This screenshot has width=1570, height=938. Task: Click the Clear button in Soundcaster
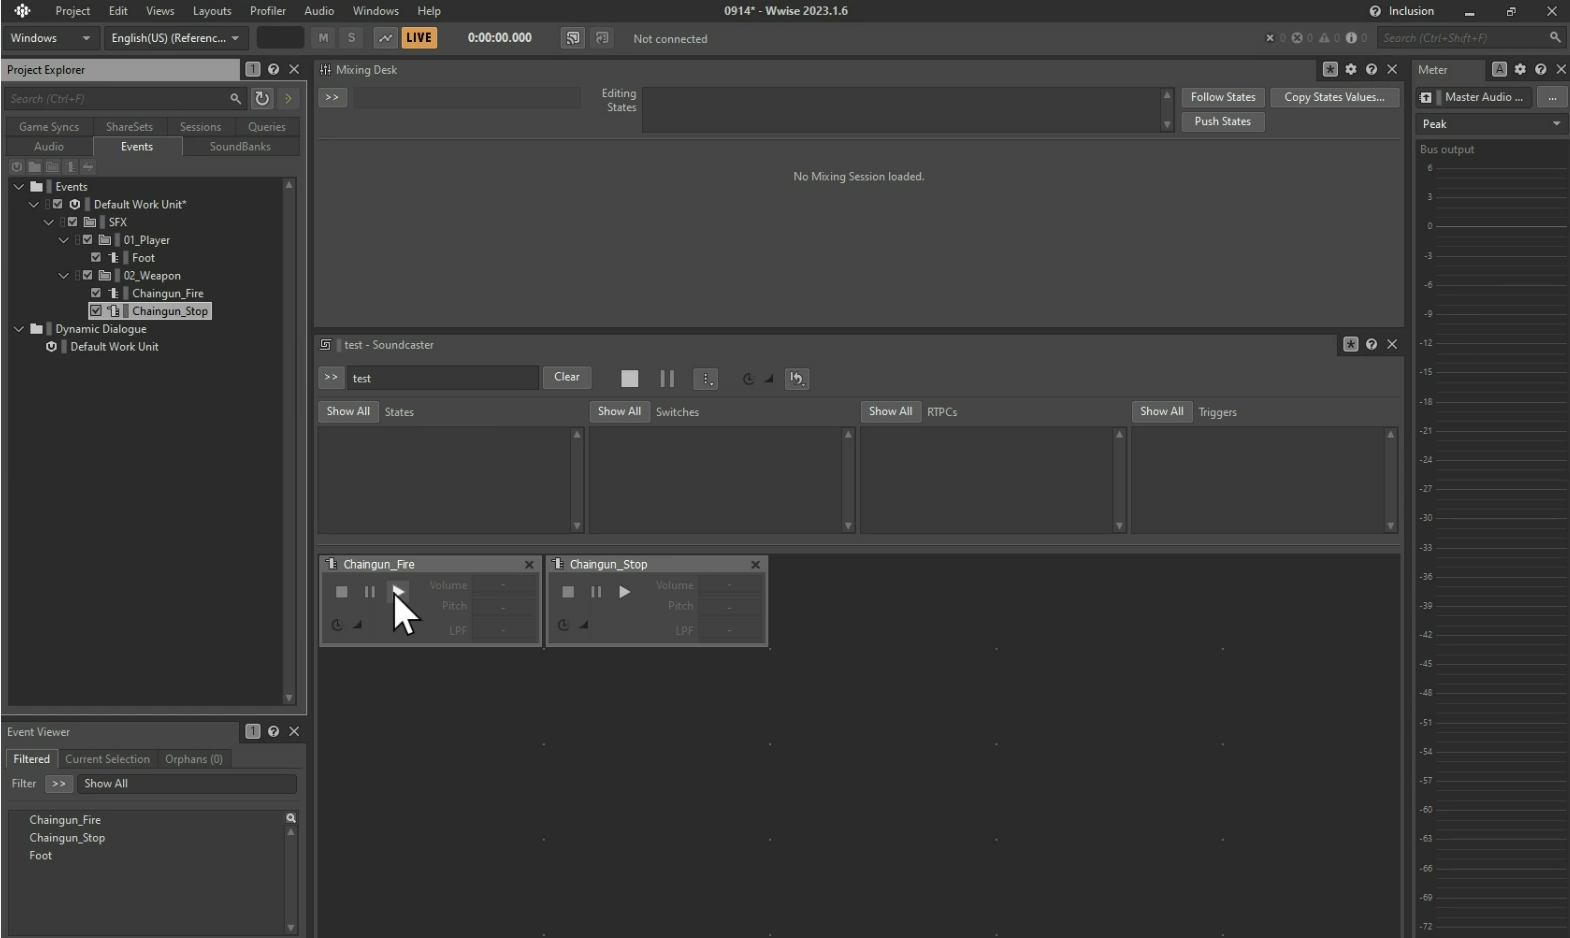(567, 377)
